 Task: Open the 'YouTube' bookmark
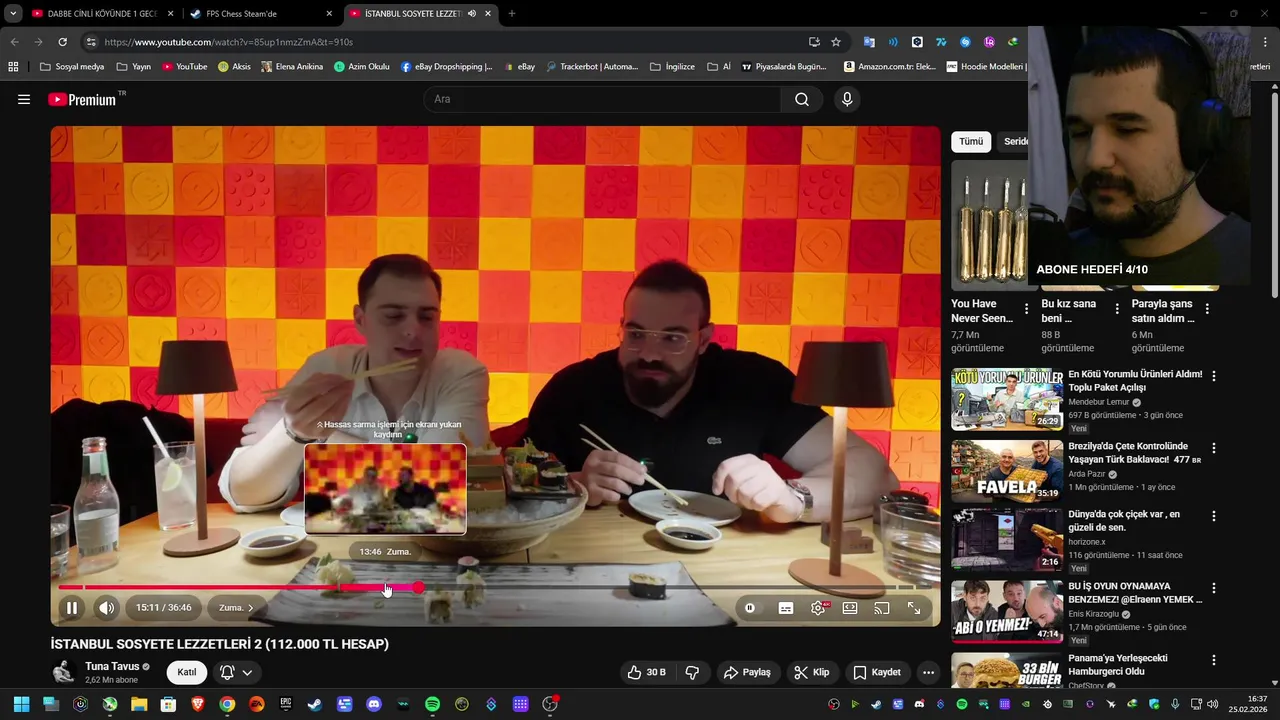tap(184, 67)
